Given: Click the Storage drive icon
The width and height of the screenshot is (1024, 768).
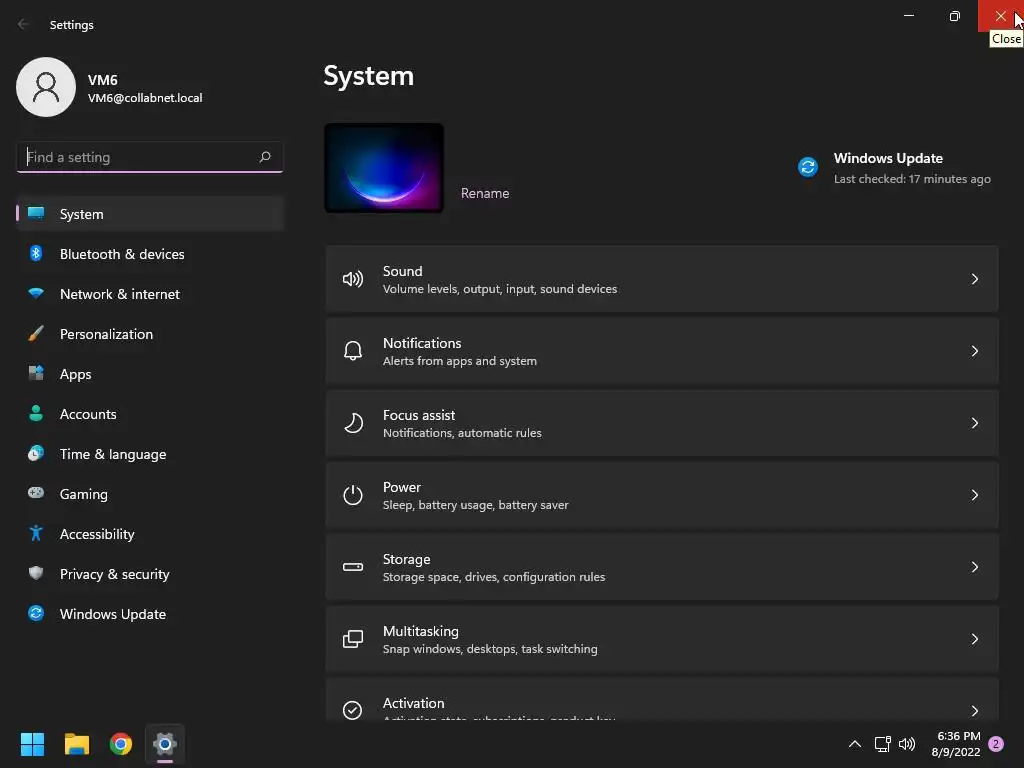Looking at the screenshot, I should pos(353,567).
